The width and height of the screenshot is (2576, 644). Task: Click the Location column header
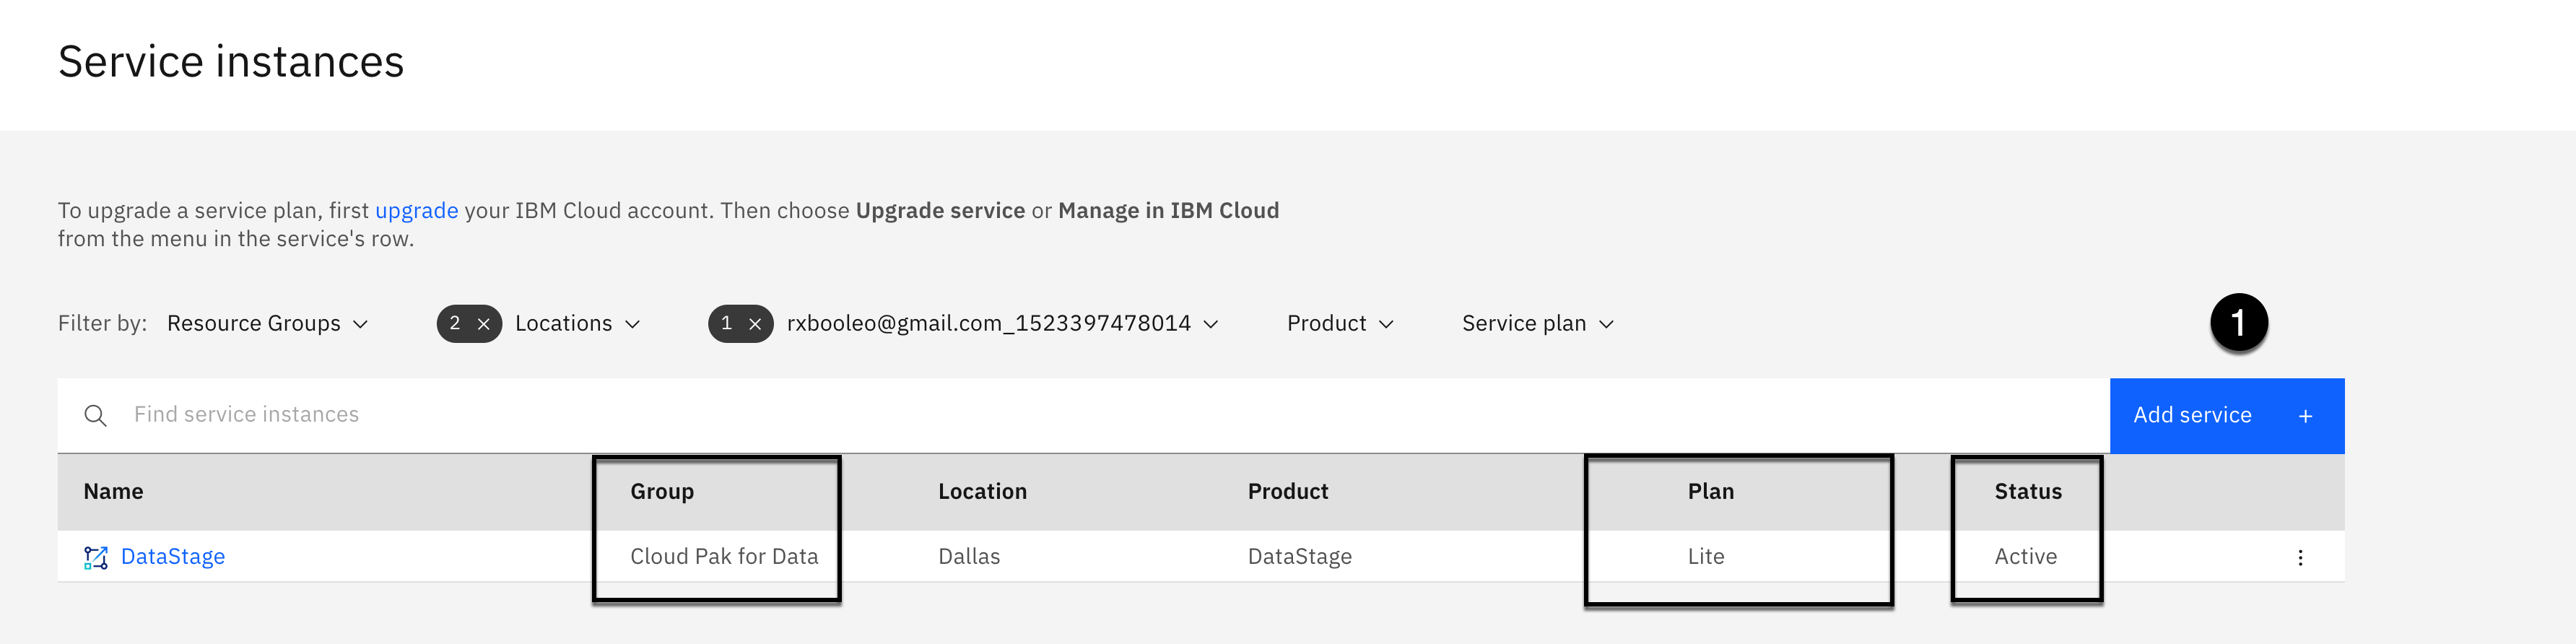982,492
